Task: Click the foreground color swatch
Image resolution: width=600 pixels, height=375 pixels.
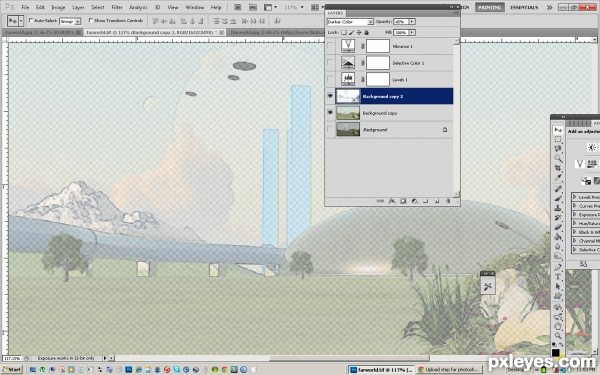Action: click(x=556, y=352)
